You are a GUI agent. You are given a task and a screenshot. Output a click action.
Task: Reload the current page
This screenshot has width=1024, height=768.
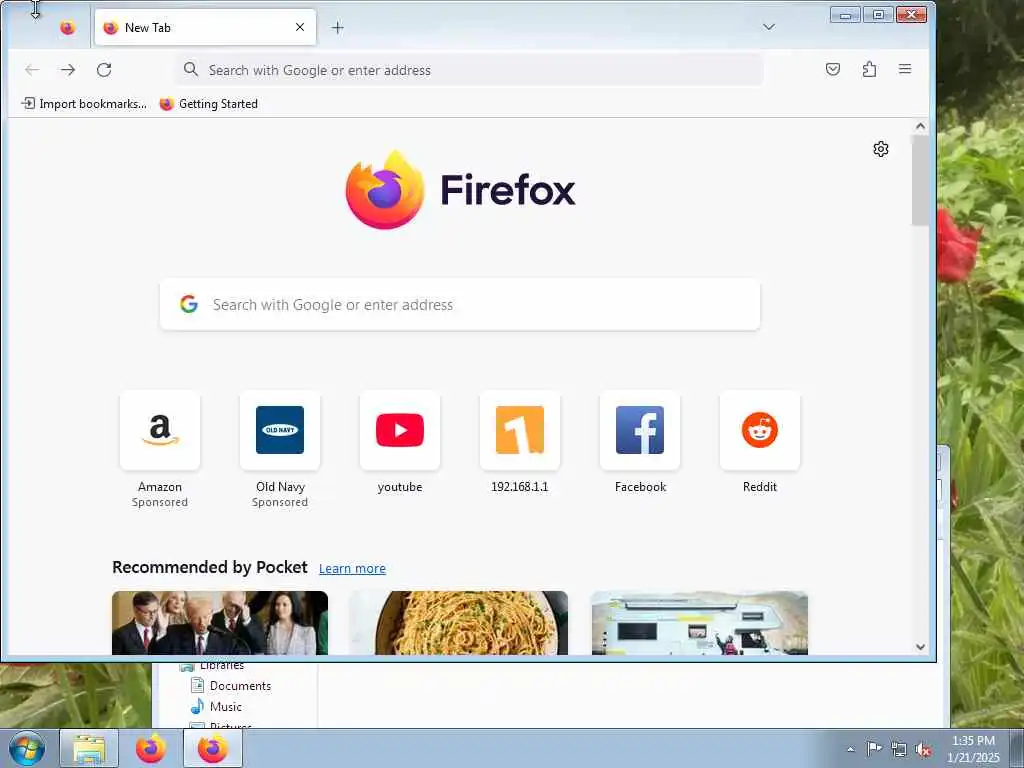point(104,69)
